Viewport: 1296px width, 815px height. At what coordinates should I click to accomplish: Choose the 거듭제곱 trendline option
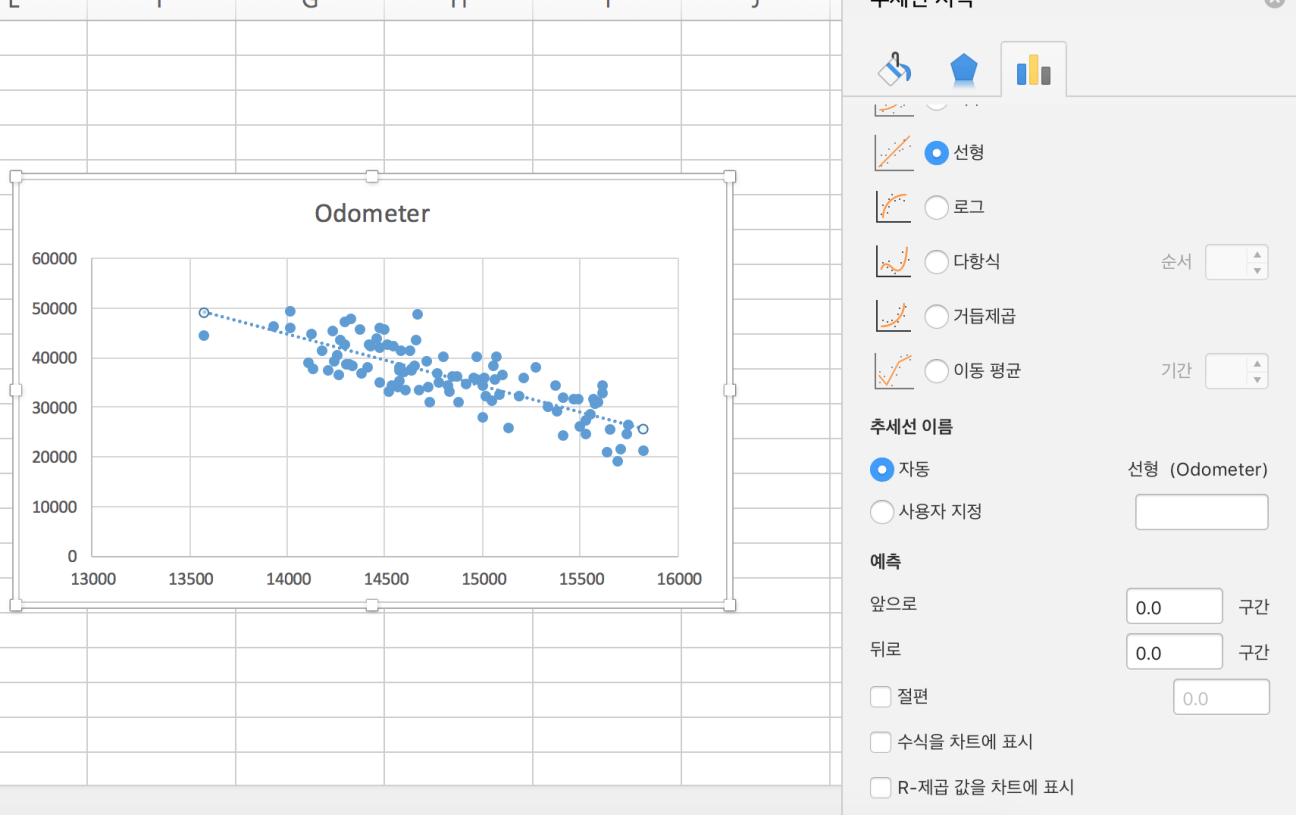937,316
